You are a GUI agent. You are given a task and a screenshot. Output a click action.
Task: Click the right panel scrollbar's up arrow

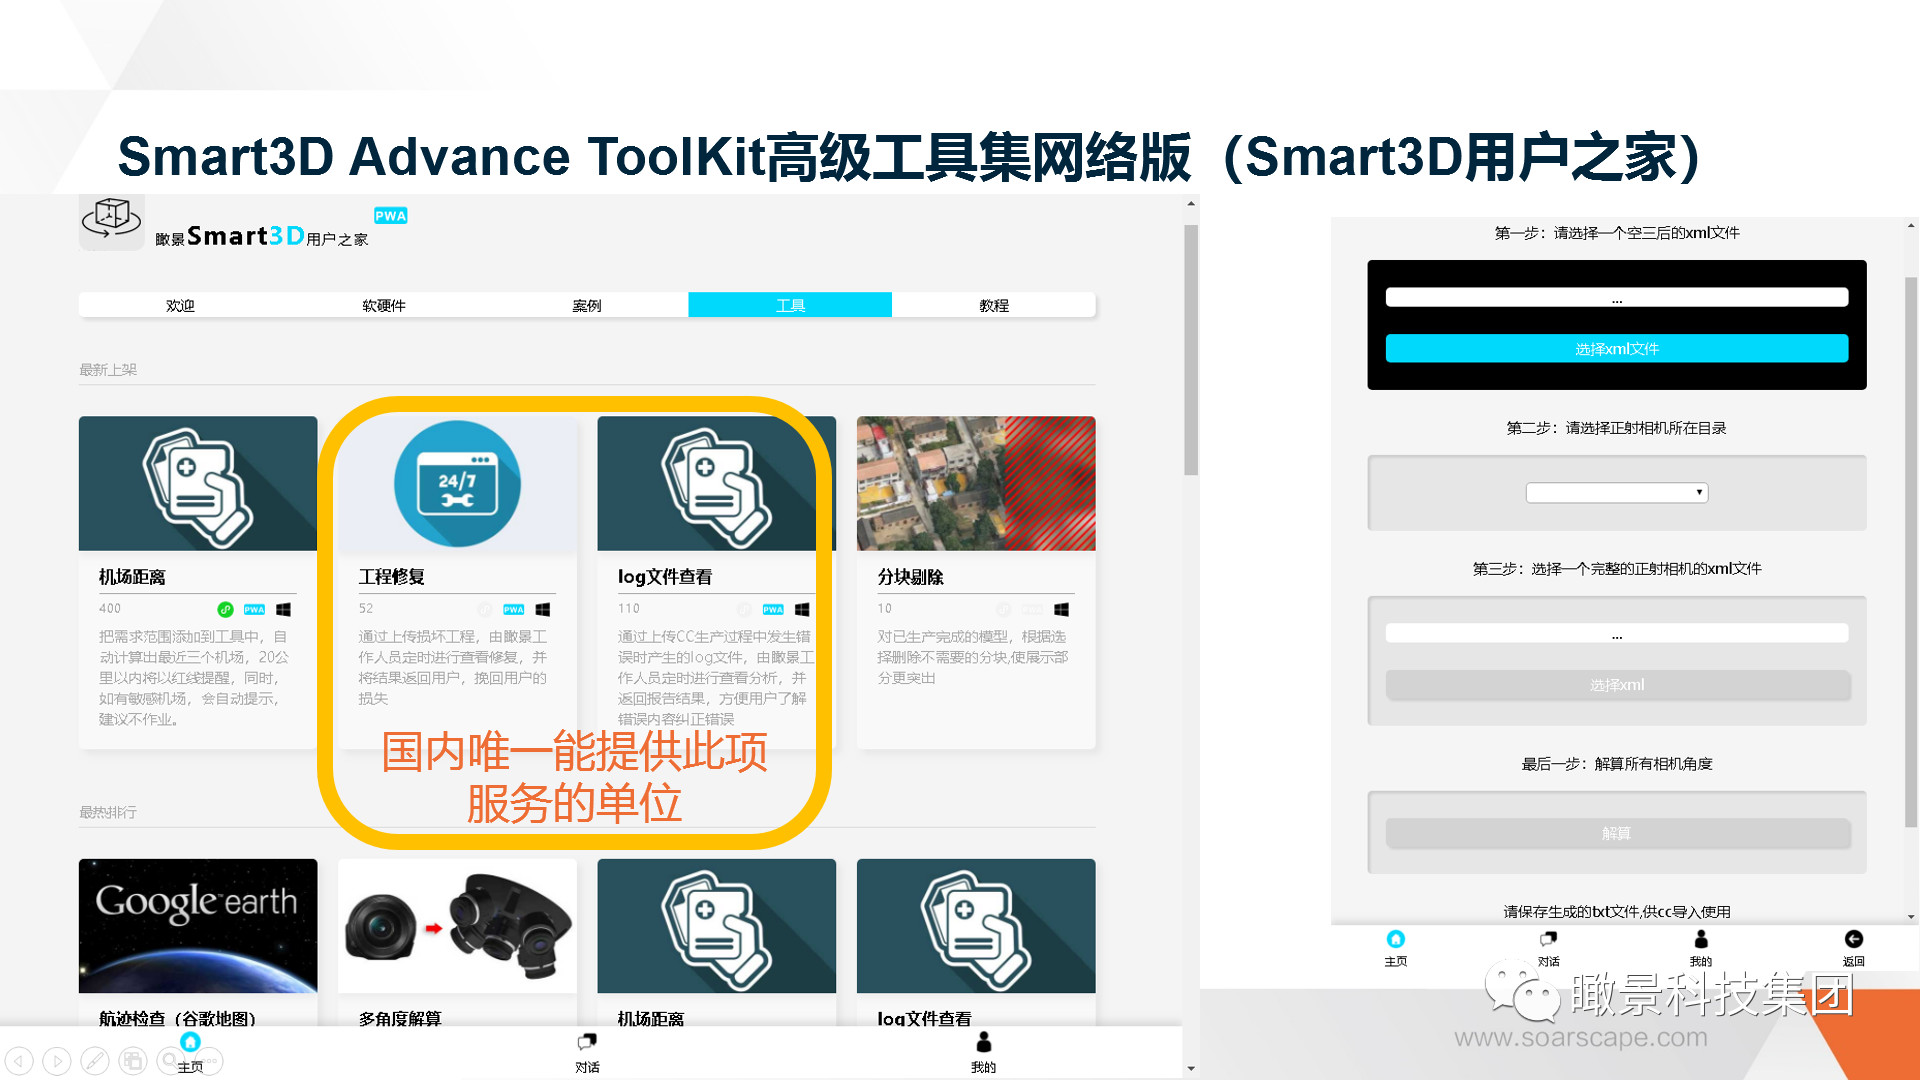(x=1911, y=226)
